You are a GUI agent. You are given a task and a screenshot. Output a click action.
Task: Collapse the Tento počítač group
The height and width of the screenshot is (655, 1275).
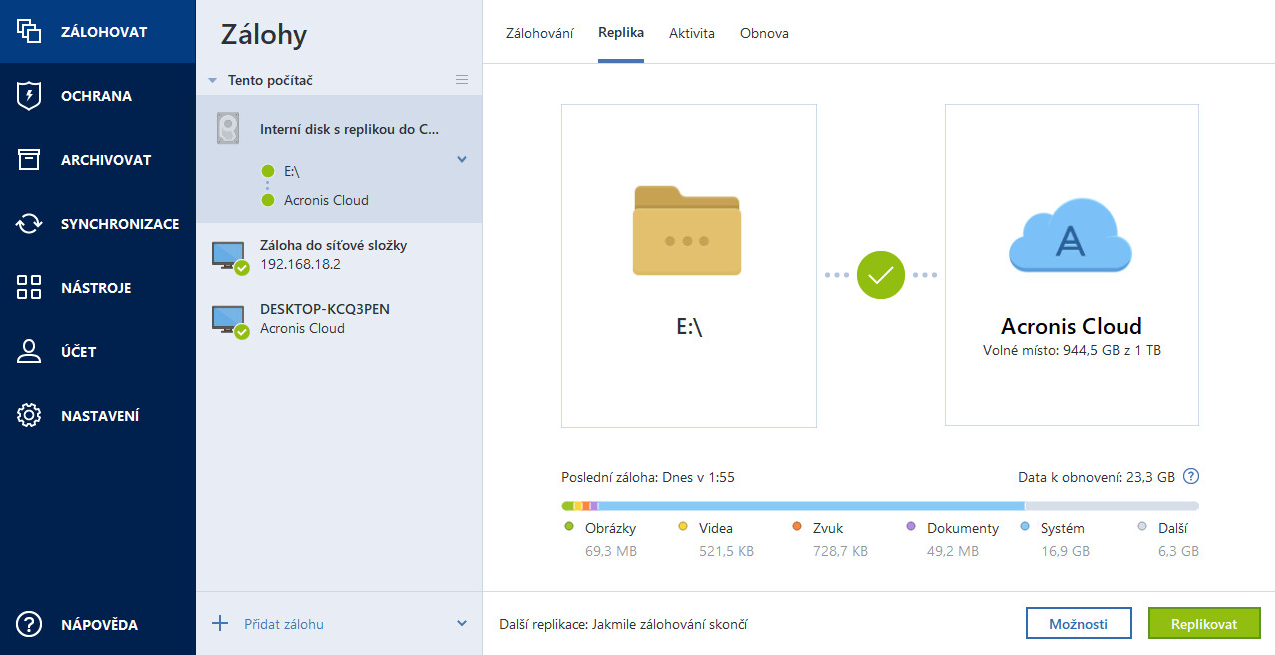(x=213, y=80)
